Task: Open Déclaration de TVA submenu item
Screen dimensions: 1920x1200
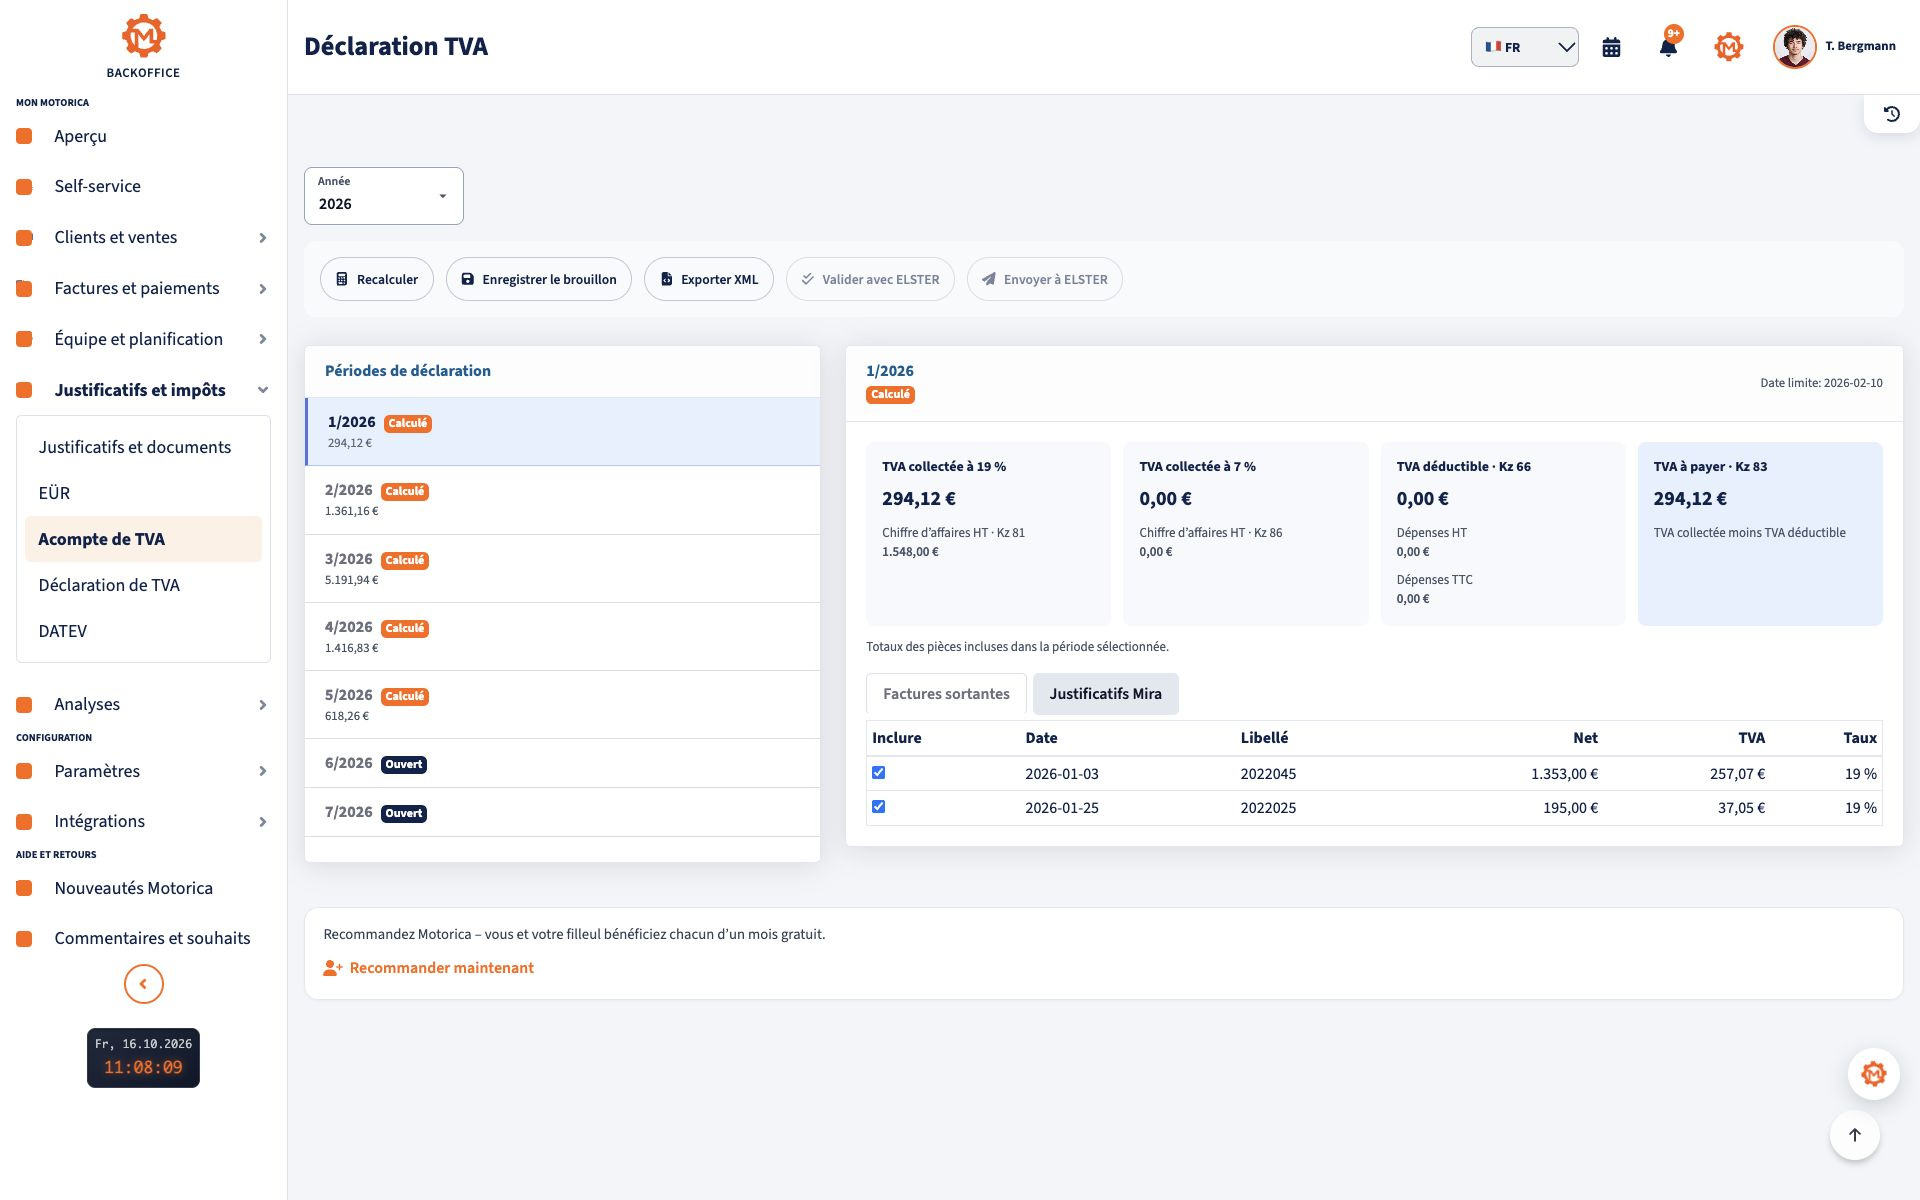Action: click(143, 585)
